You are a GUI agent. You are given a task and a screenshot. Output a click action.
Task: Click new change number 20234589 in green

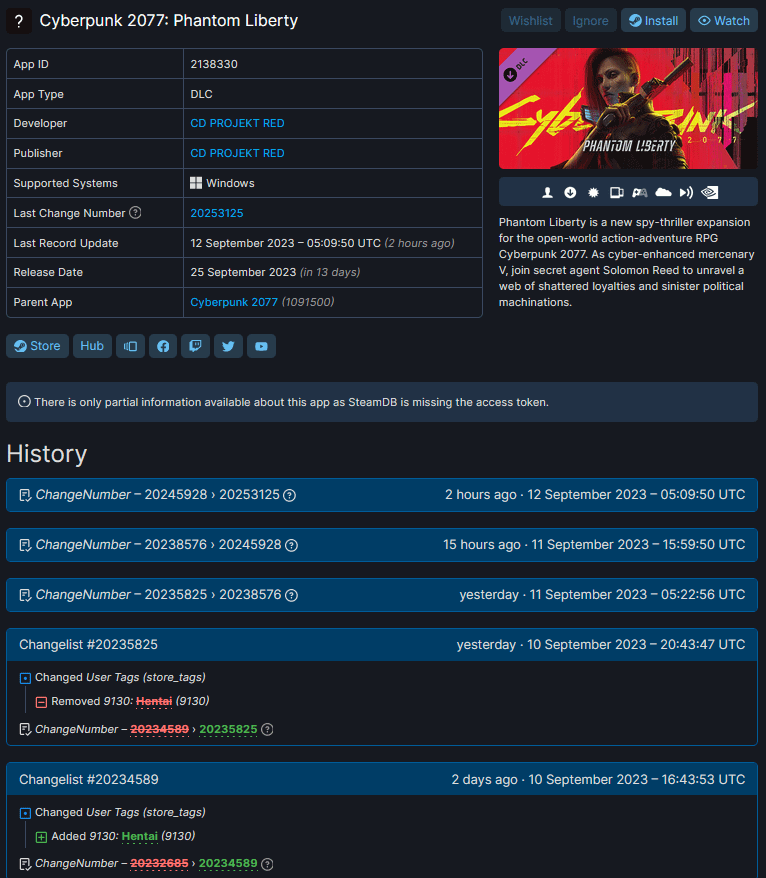228,863
